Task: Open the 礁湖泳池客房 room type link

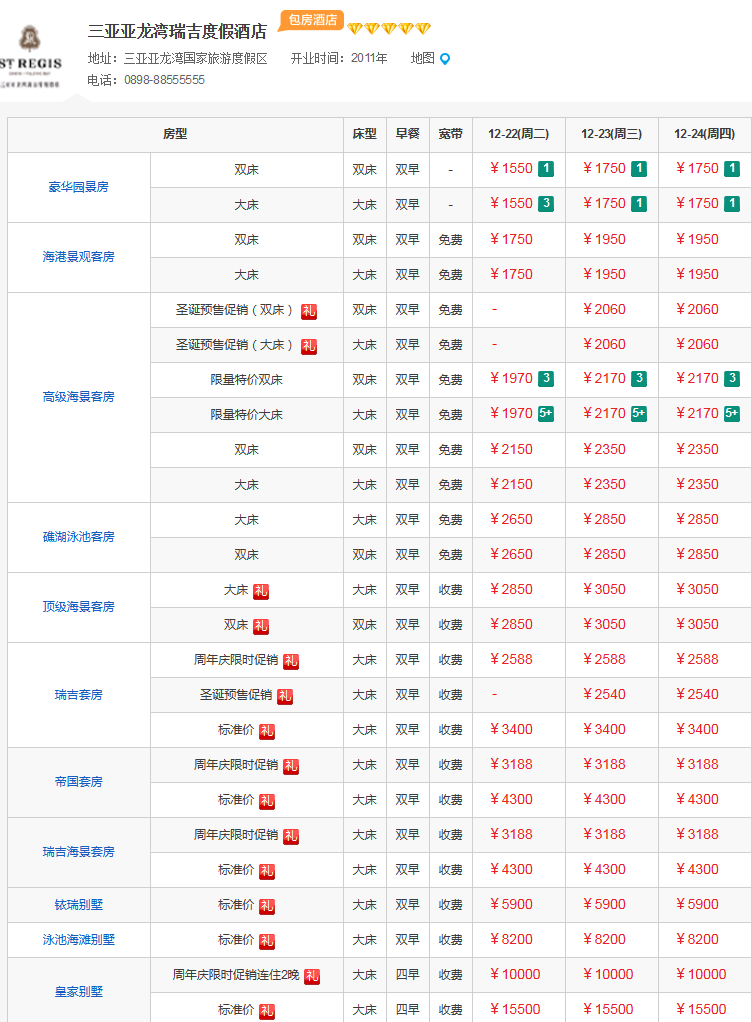Action: 78,537
